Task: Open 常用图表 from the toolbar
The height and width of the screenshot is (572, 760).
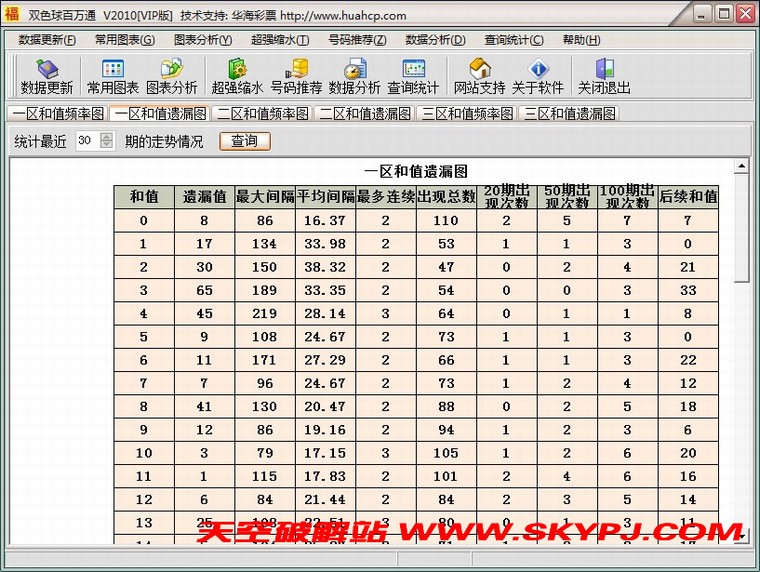Action: click(x=112, y=75)
